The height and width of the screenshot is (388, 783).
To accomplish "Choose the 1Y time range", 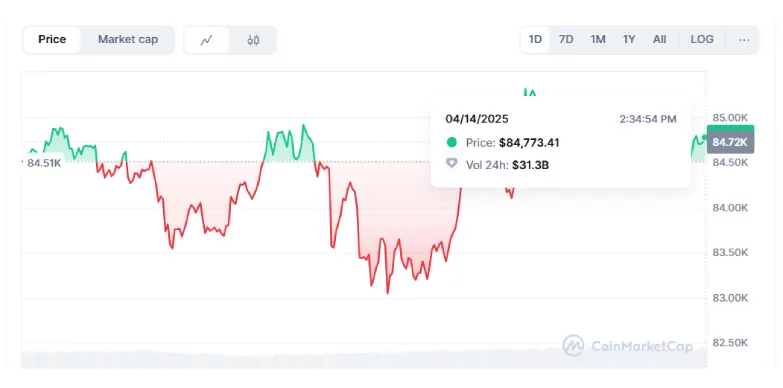I will [x=629, y=39].
